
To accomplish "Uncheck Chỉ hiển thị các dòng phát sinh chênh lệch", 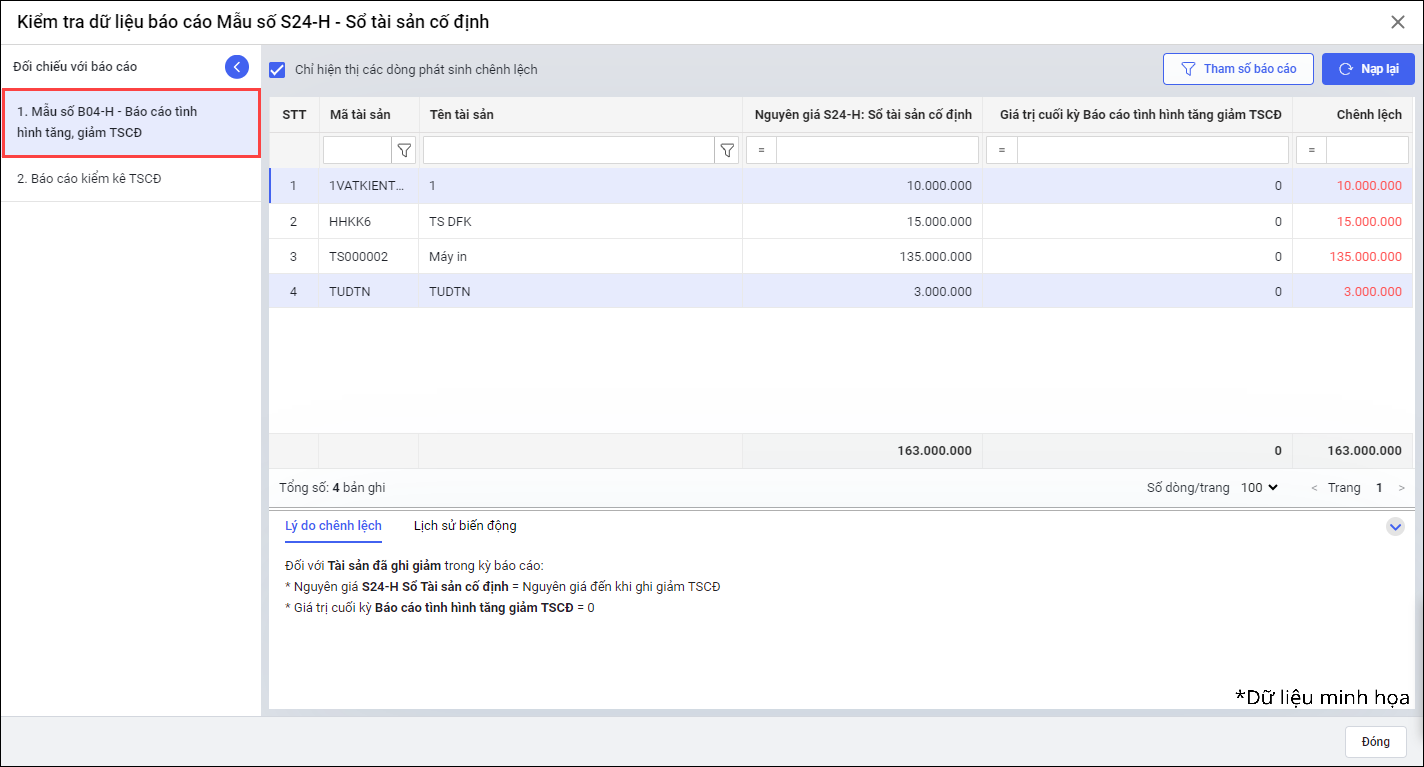I will point(278,70).
